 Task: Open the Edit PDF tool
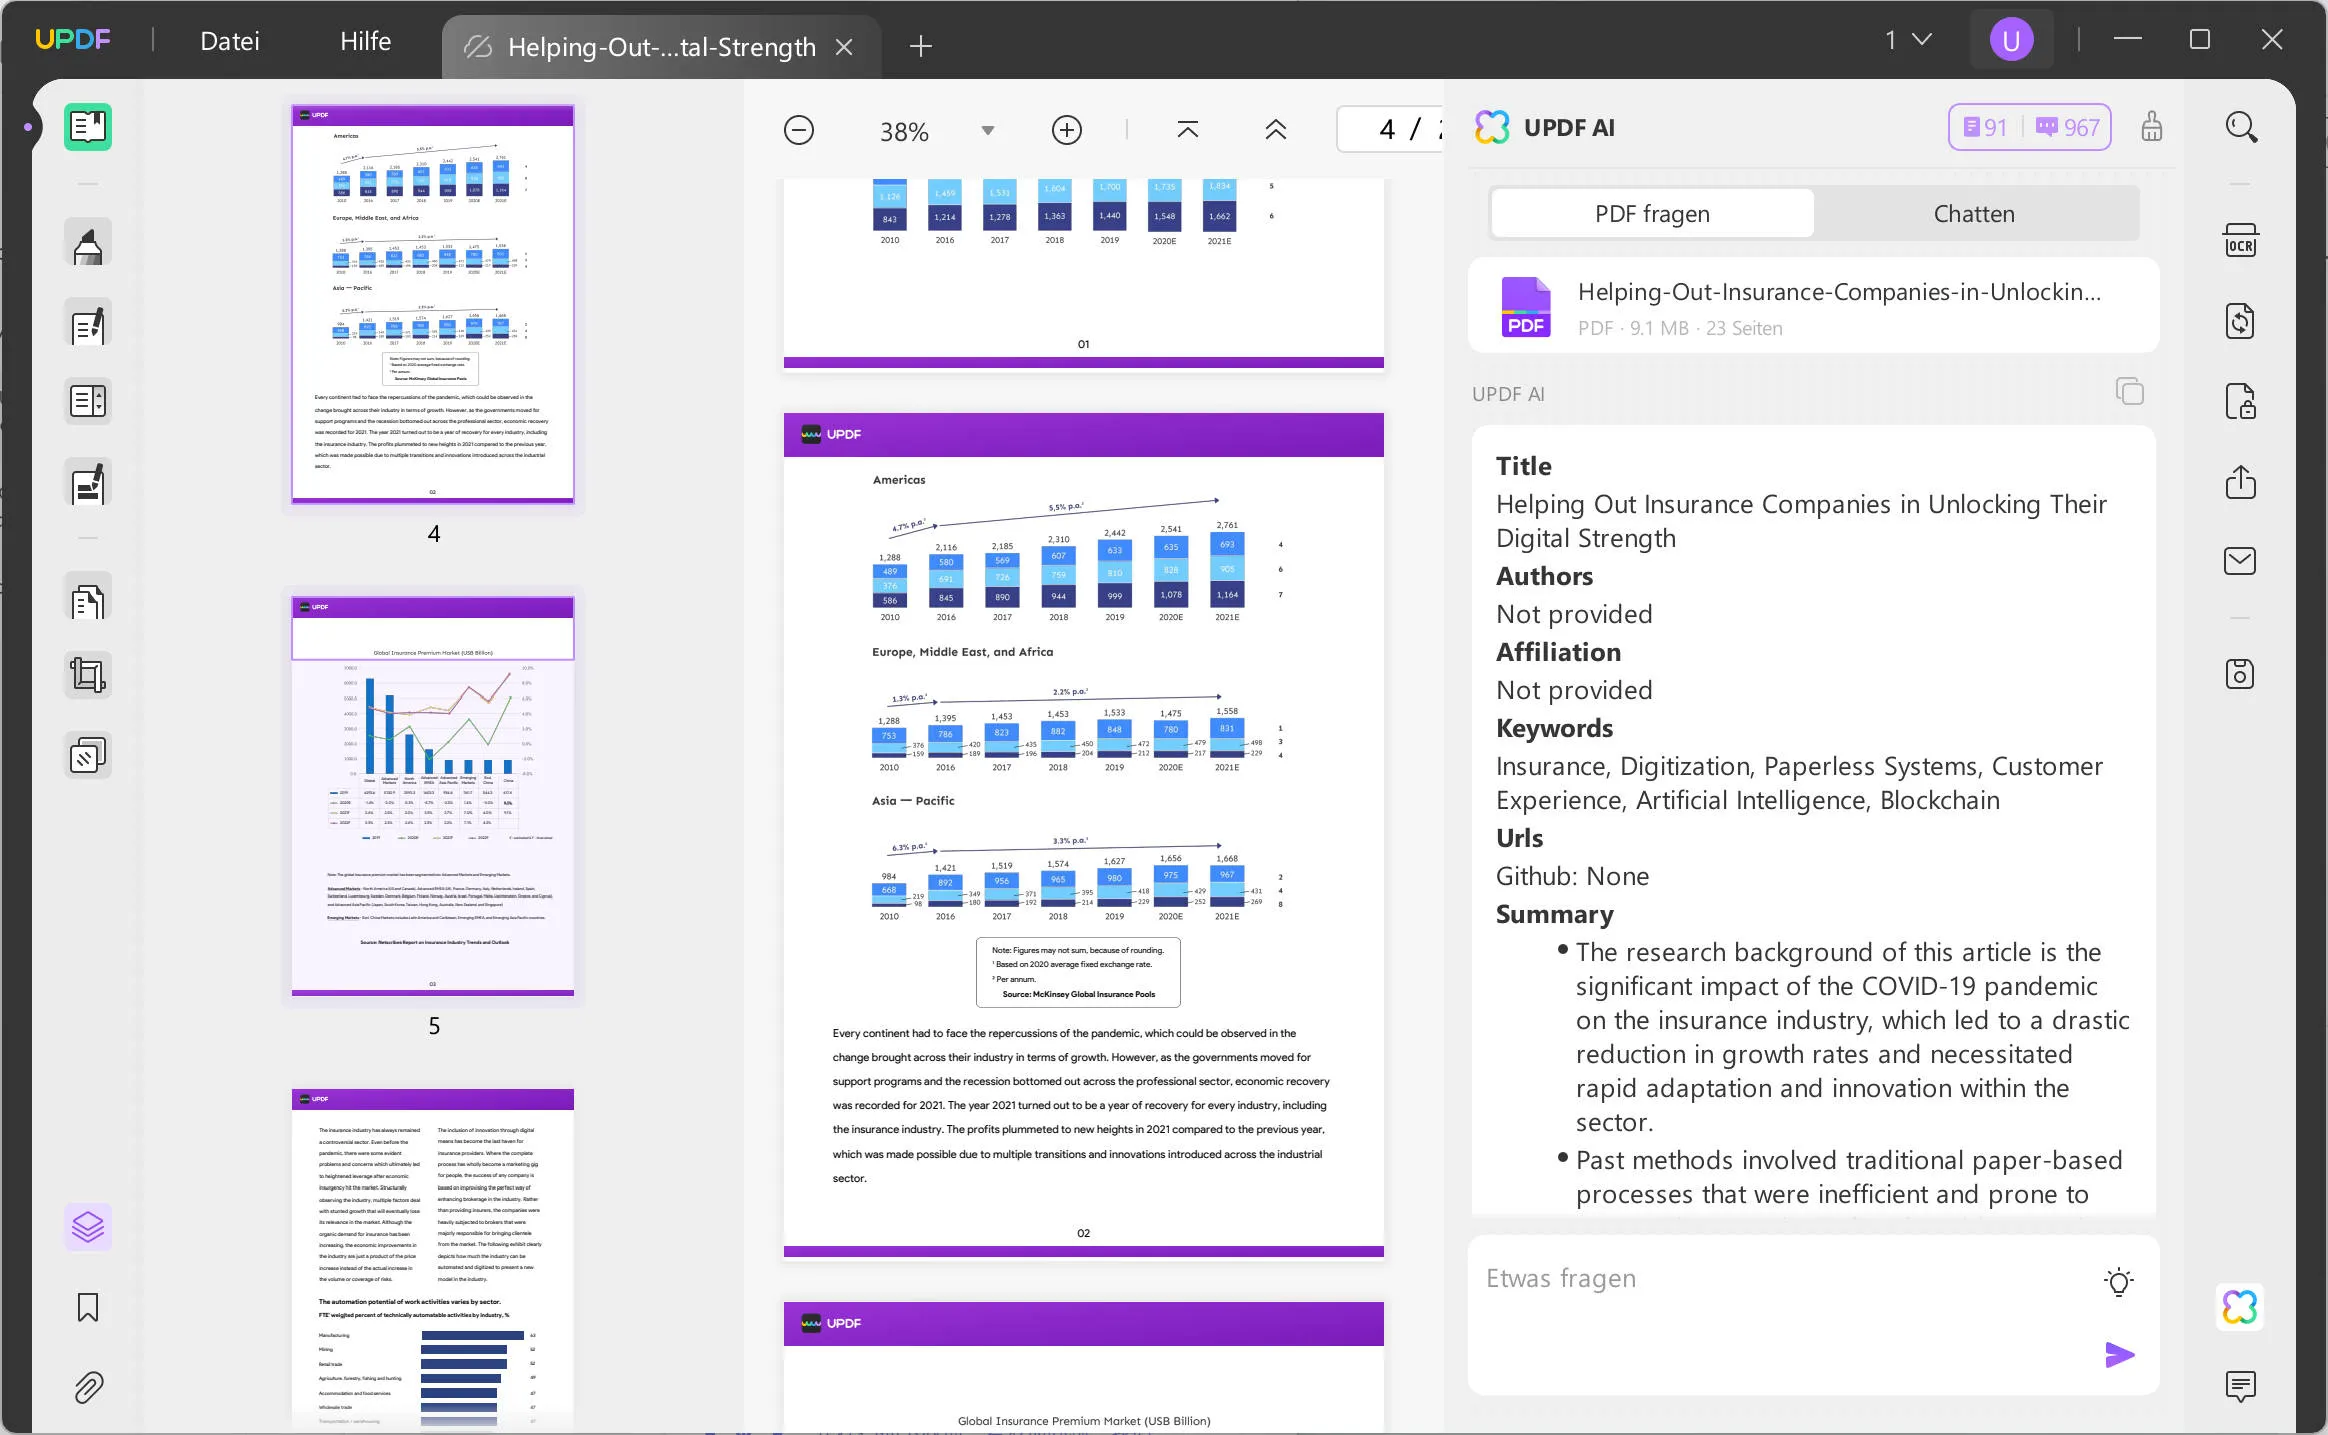click(88, 324)
